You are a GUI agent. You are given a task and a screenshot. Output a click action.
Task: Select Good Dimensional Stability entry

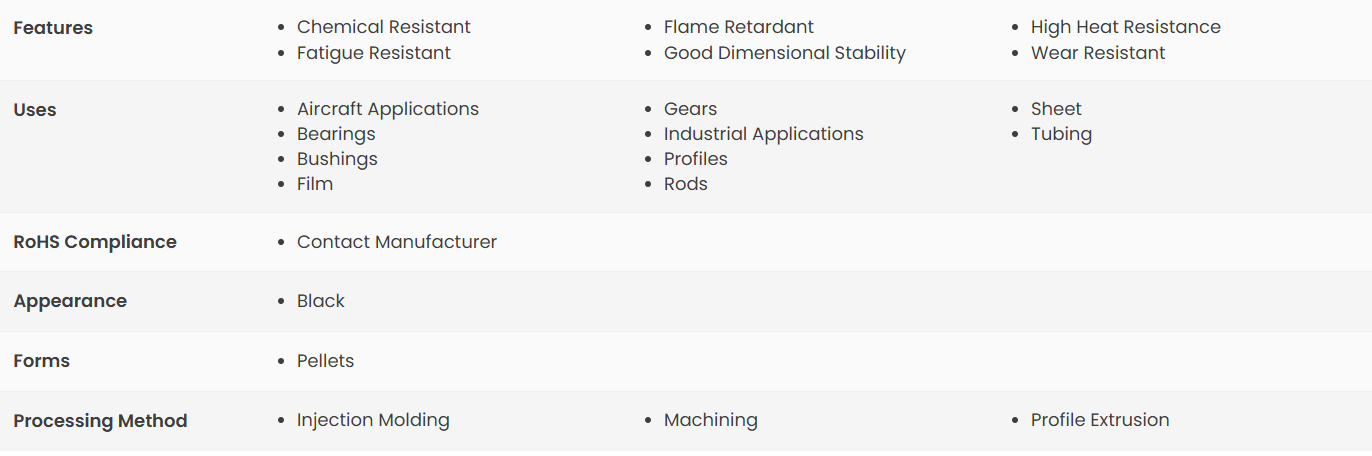tap(785, 53)
